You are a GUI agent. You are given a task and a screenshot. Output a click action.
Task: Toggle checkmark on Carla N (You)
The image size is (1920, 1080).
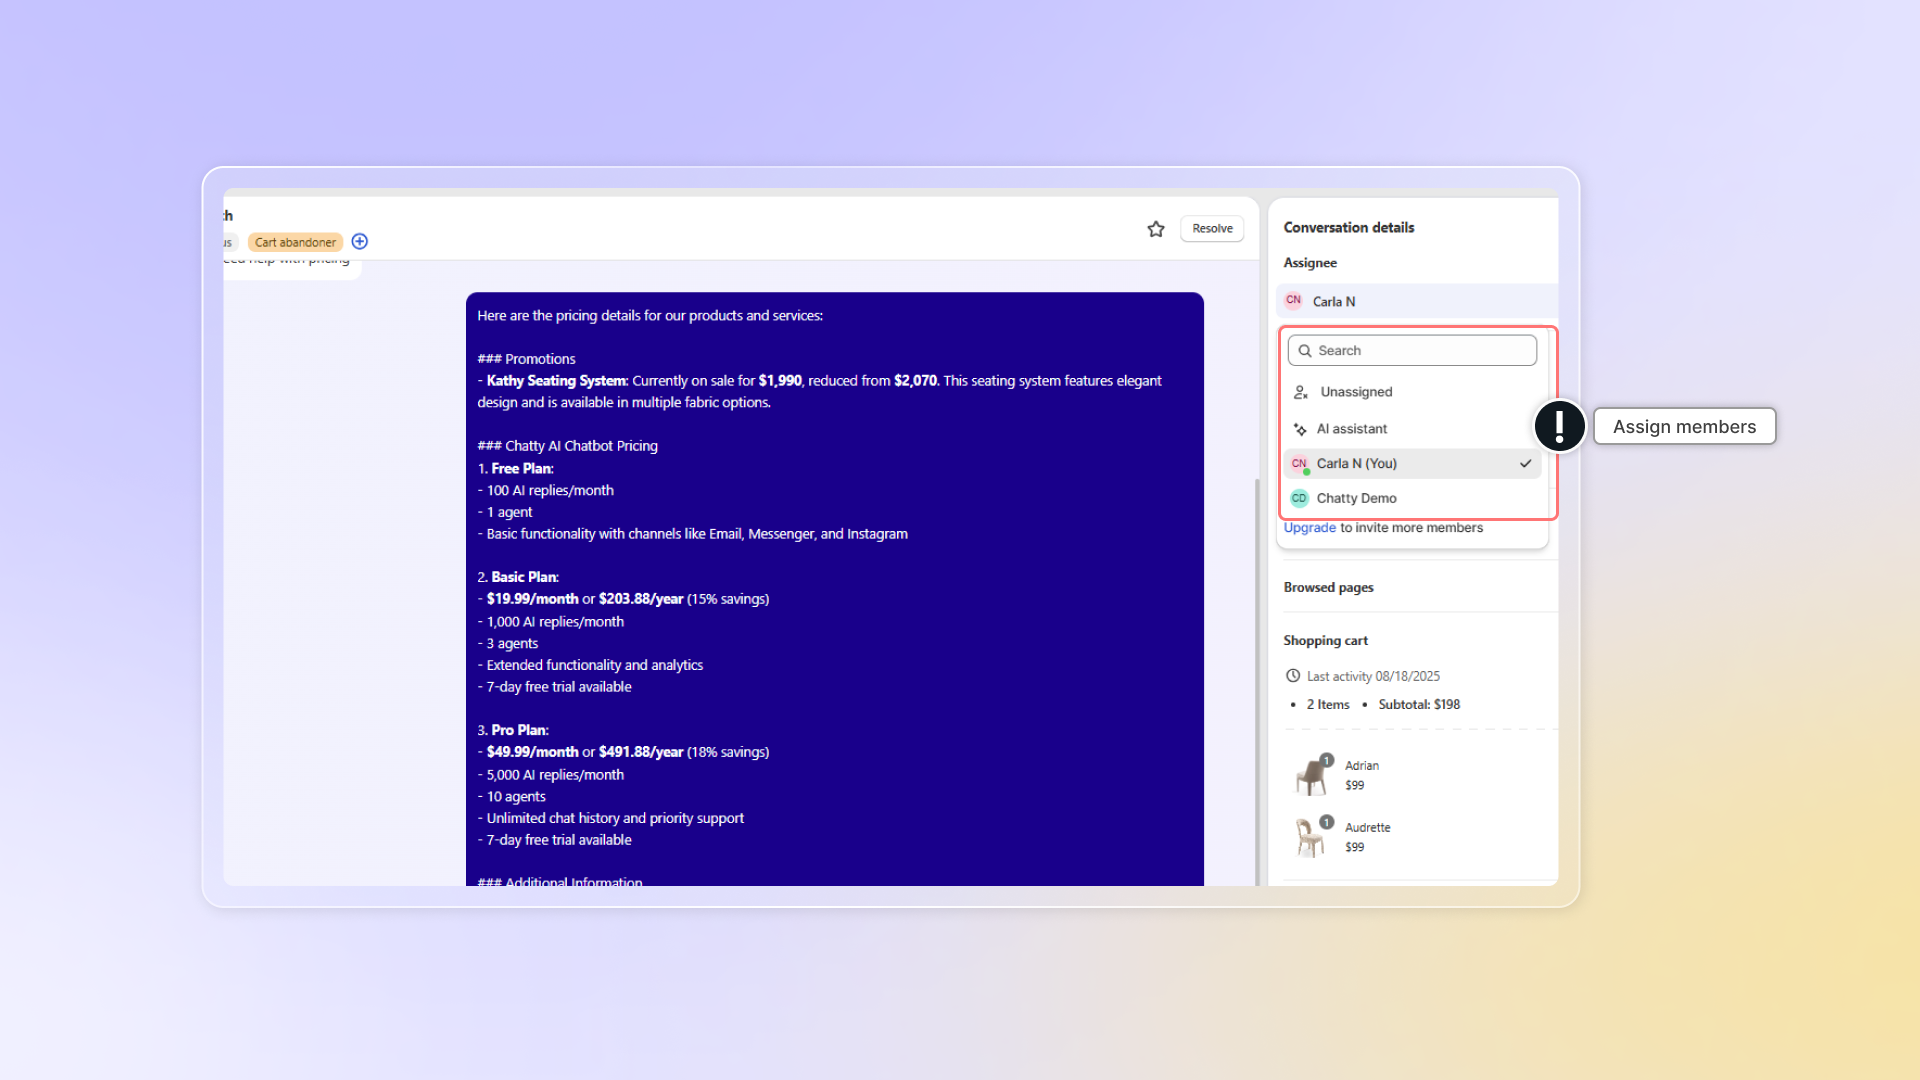coord(1525,464)
